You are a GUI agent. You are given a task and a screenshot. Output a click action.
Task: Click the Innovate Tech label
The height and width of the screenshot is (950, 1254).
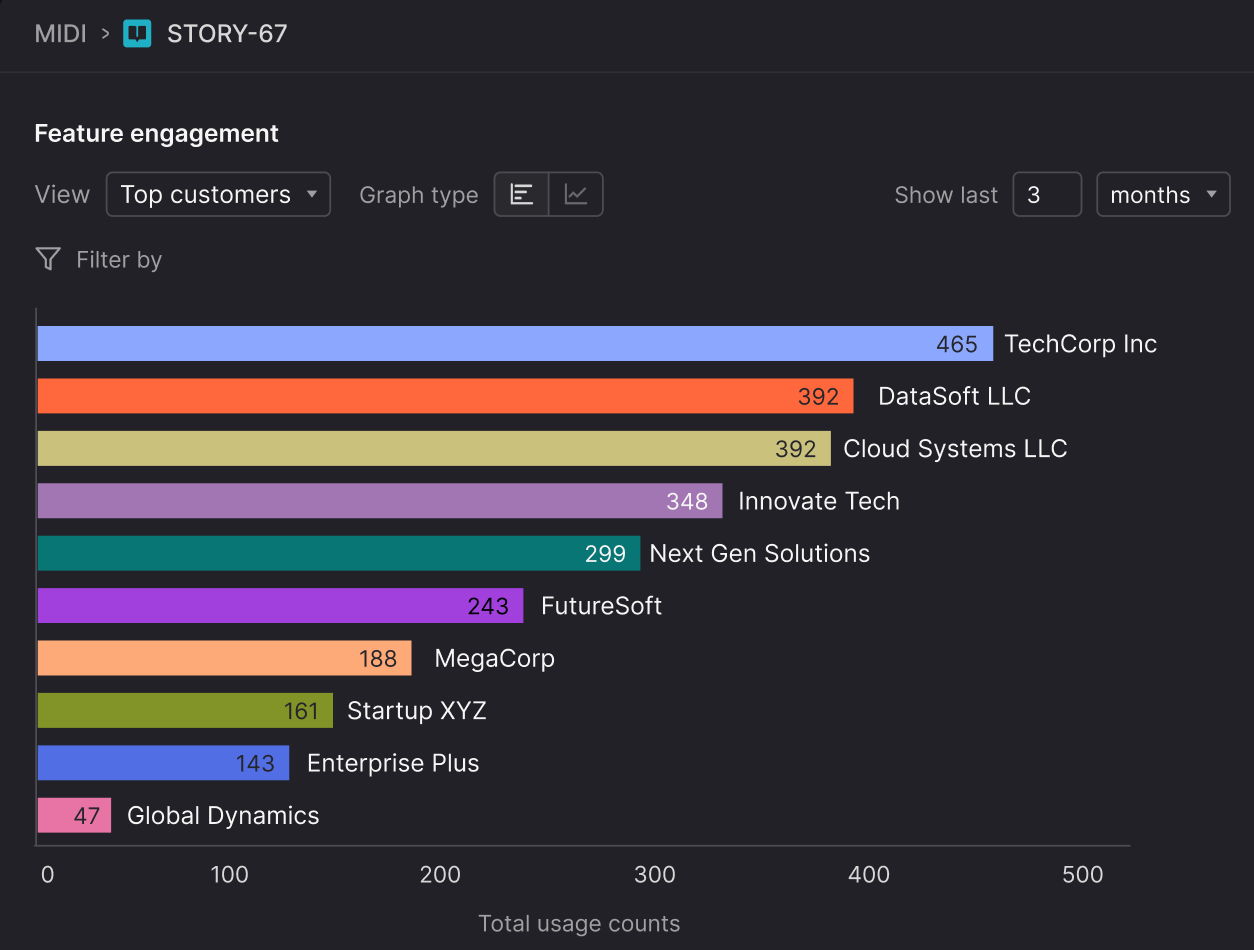tap(819, 501)
